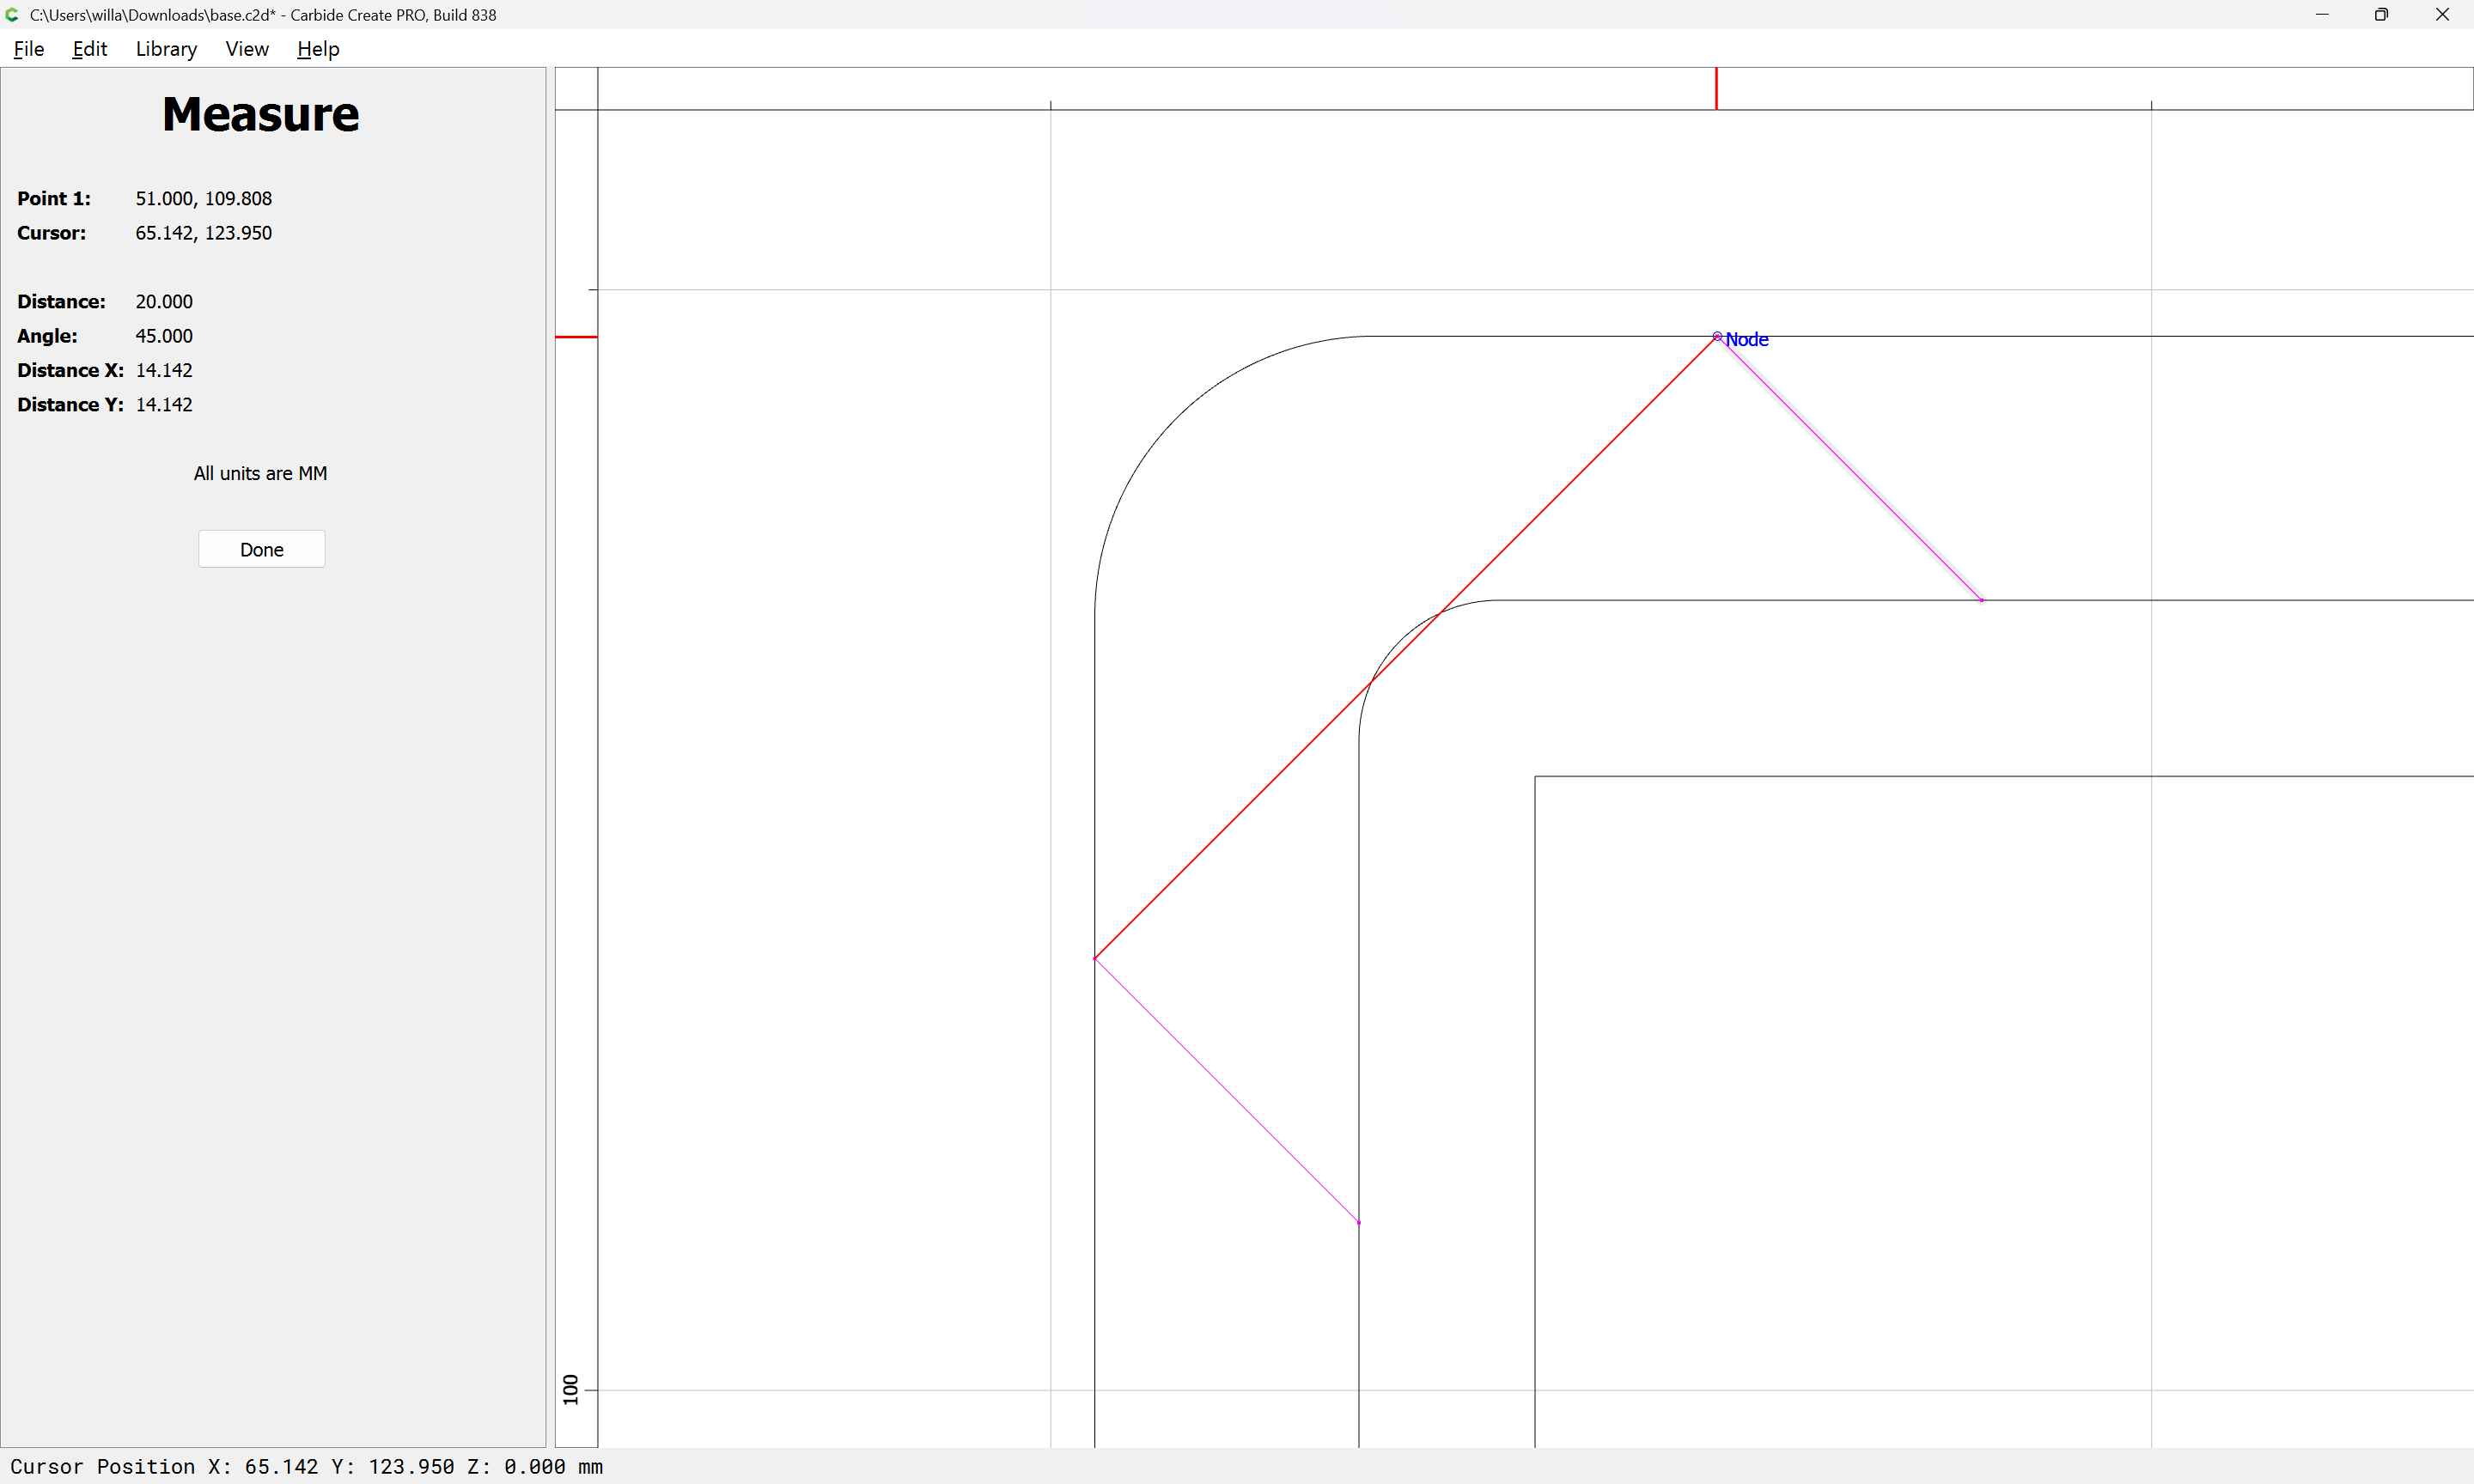The image size is (2474, 1484).
Task: Click the red marker on top ruler
Action: point(1716,88)
